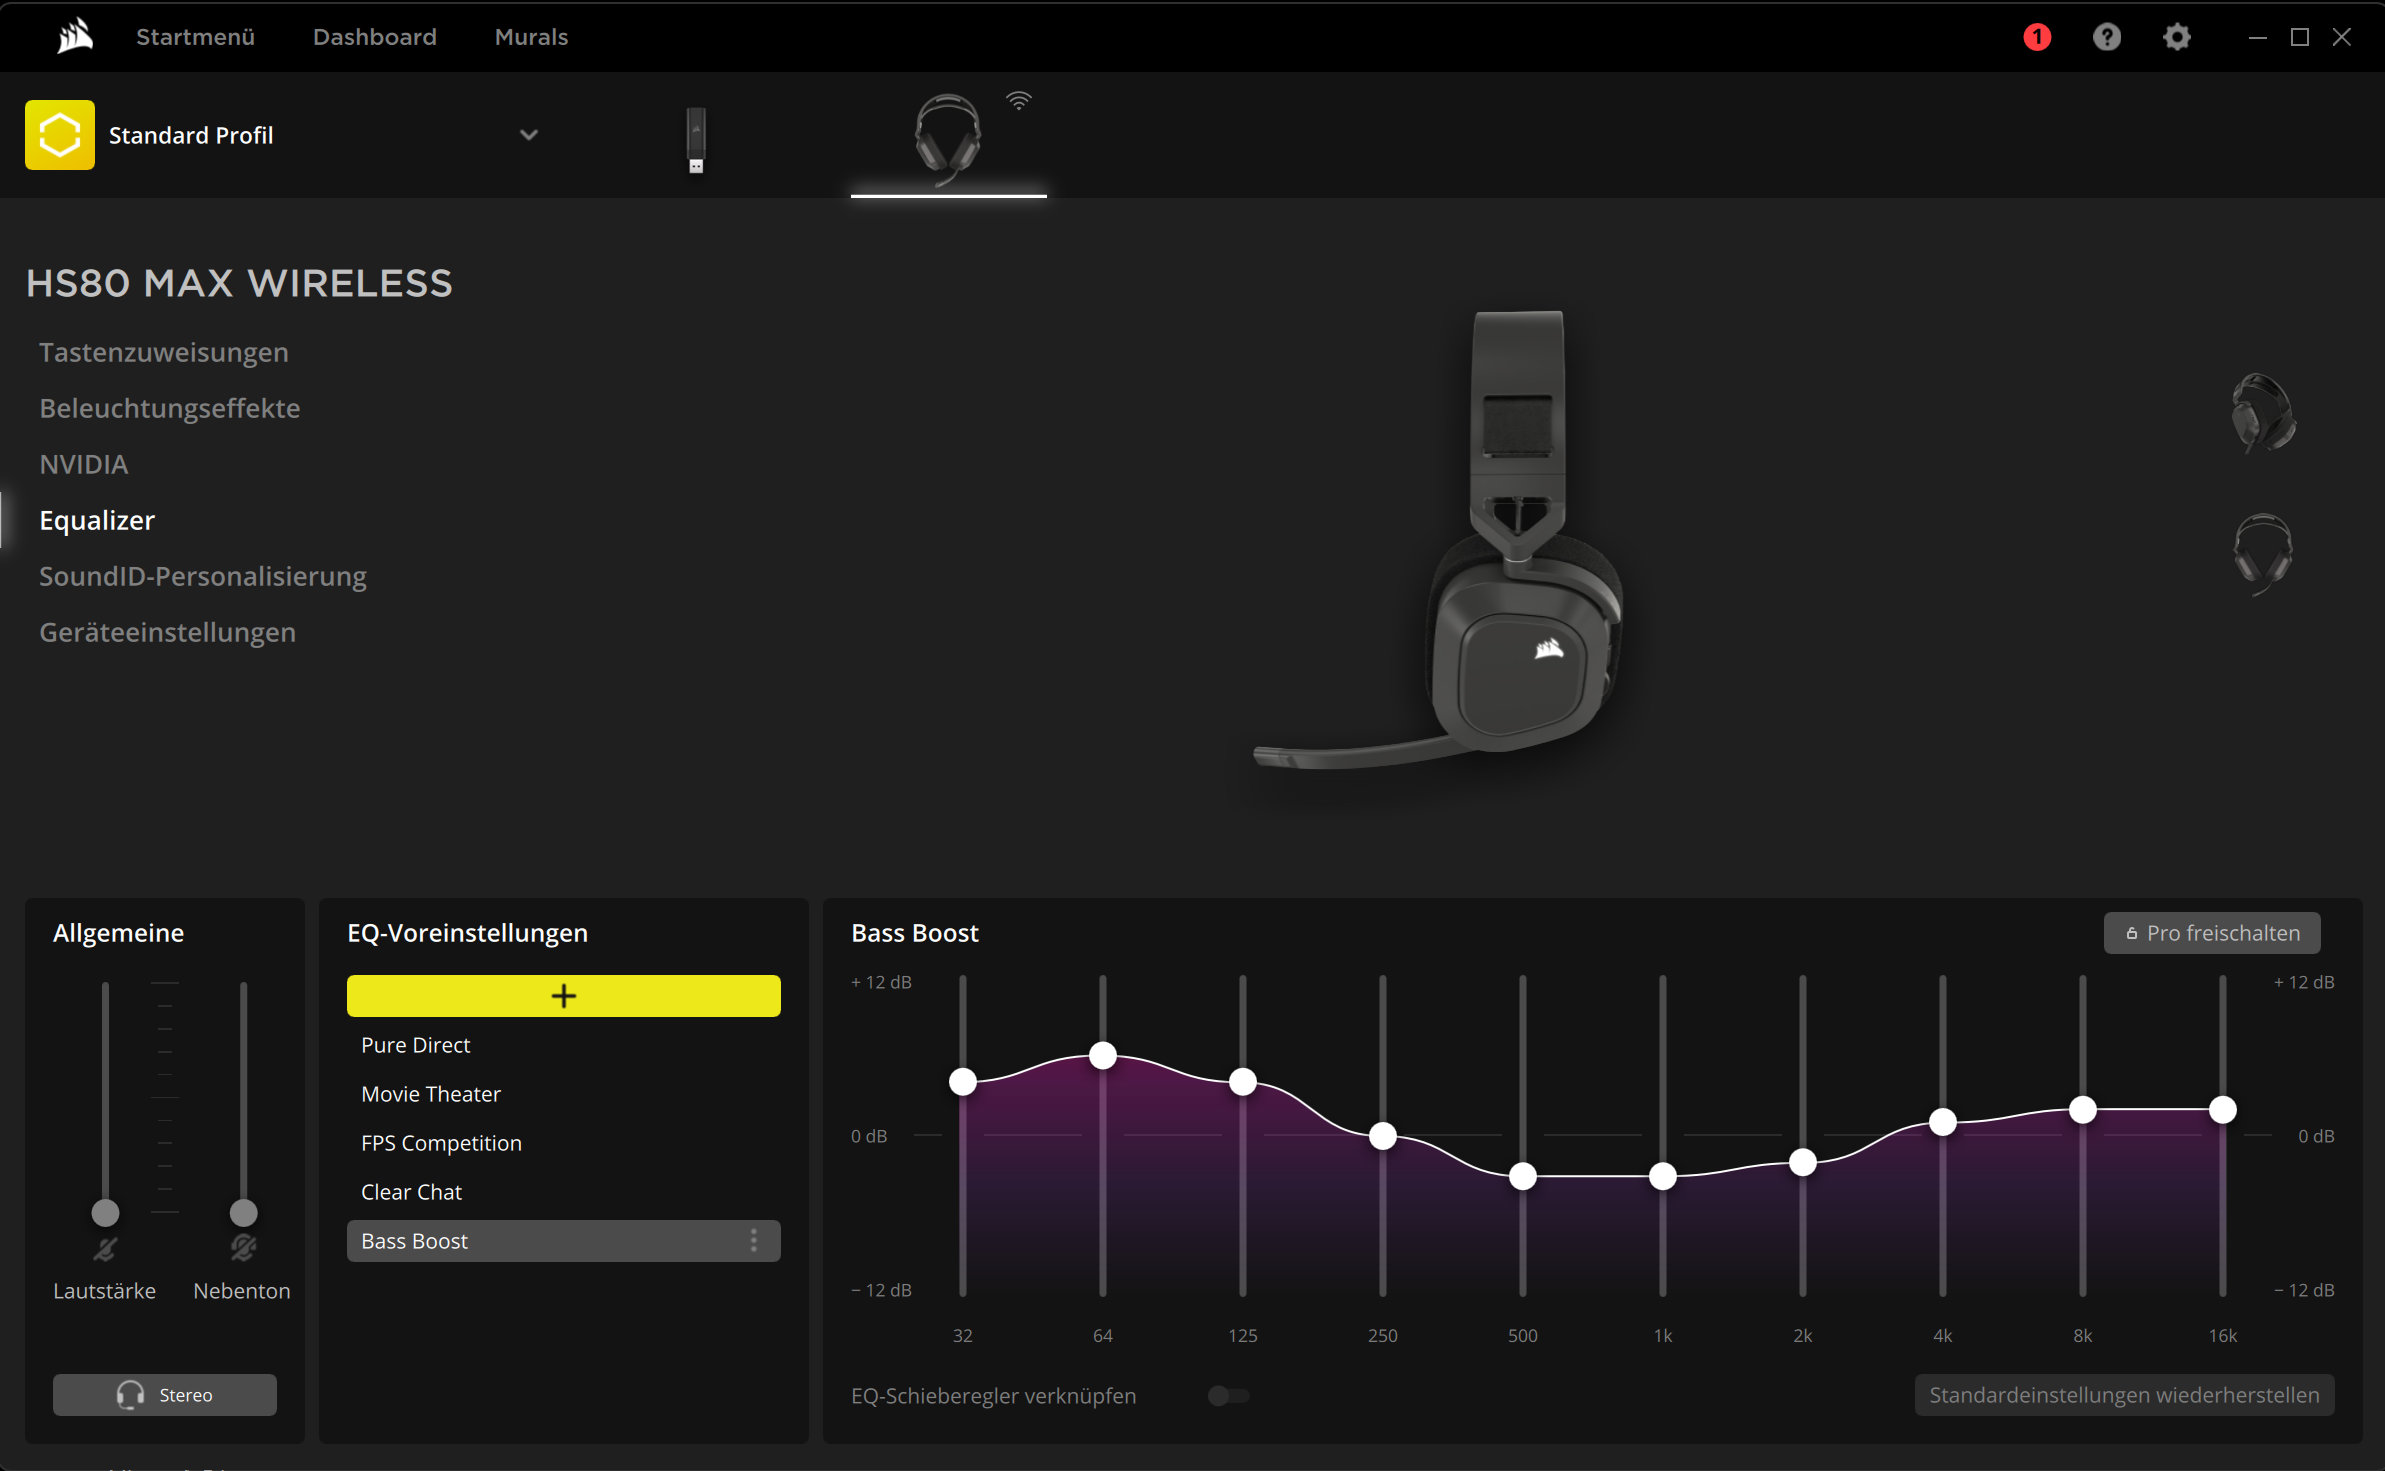Toggle EQ-Schieberegler verknüpfen switch
This screenshot has height=1471, width=2385.
[x=1229, y=1396]
